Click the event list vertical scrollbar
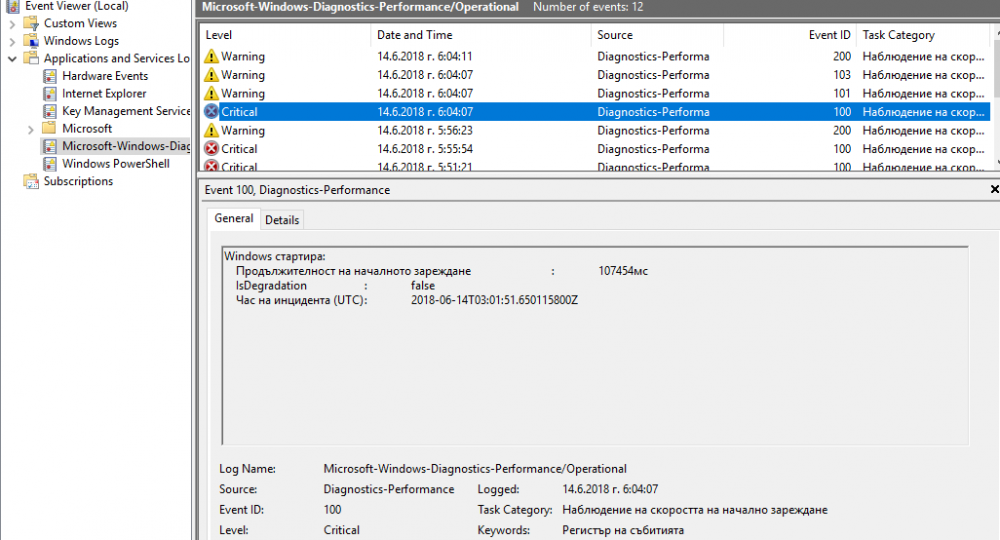 [x=995, y=99]
